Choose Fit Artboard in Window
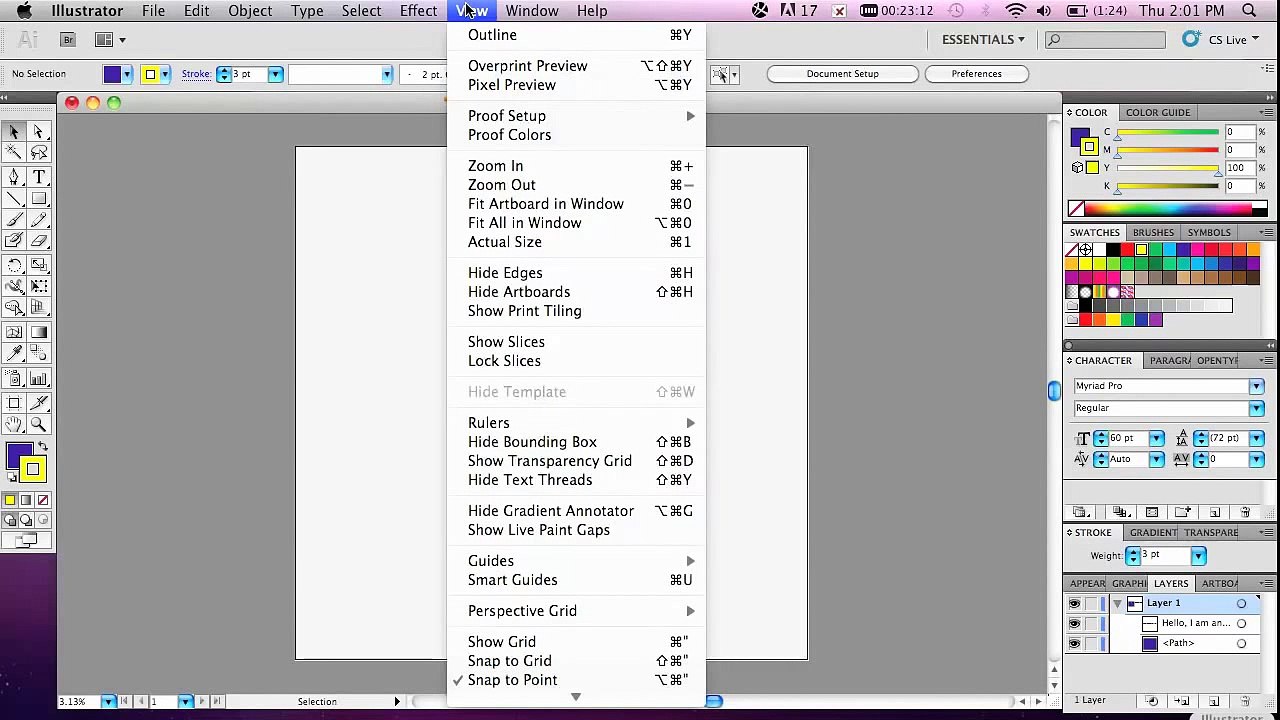 coord(576,204)
